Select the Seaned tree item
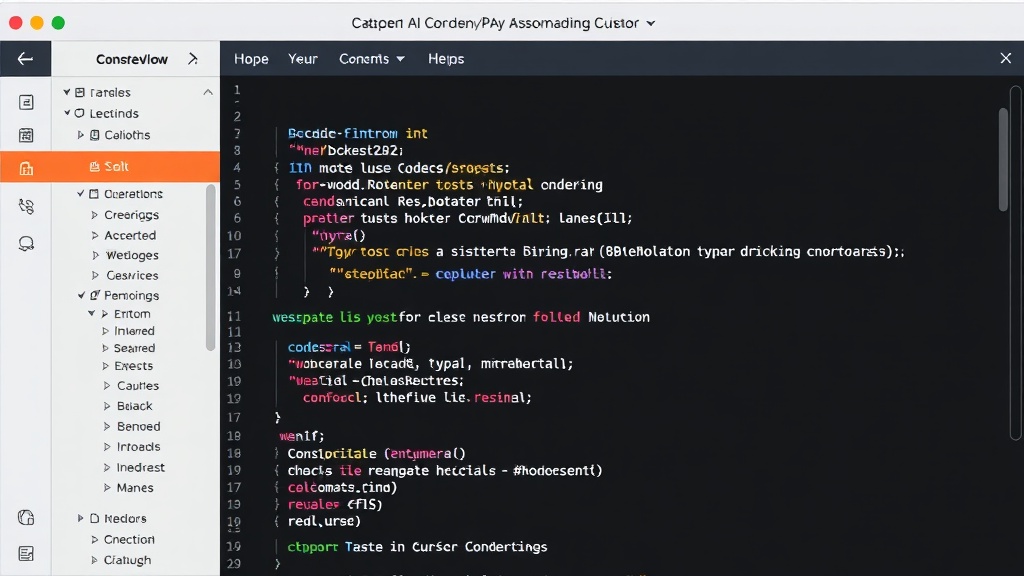 (135, 349)
